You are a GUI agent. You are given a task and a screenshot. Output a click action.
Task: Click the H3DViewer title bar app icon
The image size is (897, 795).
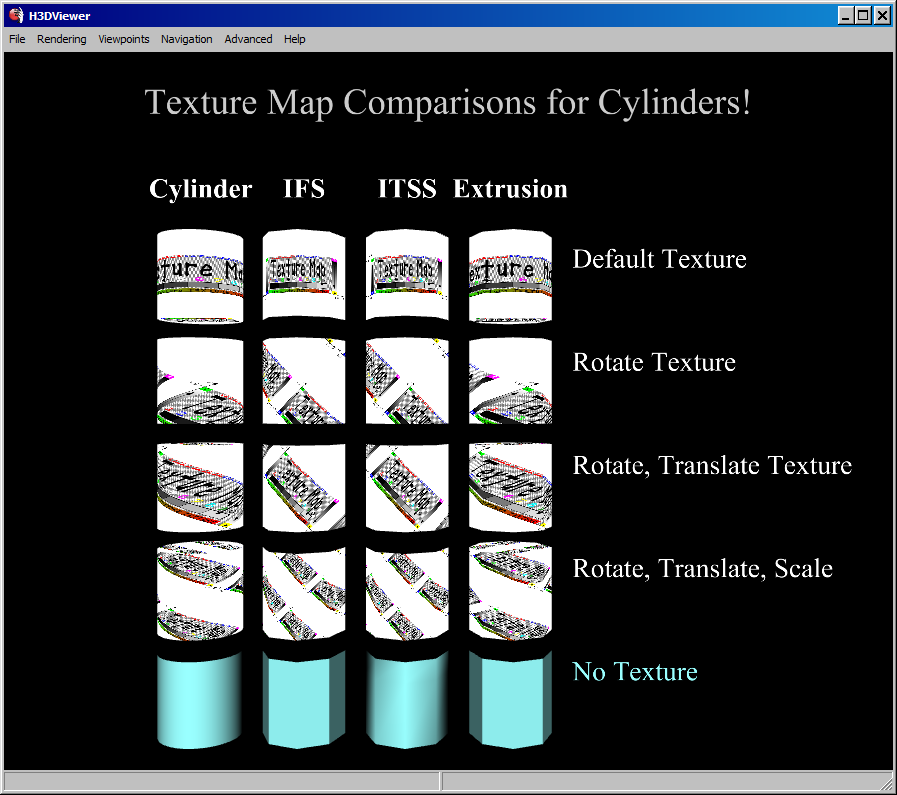click(x=15, y=15)
